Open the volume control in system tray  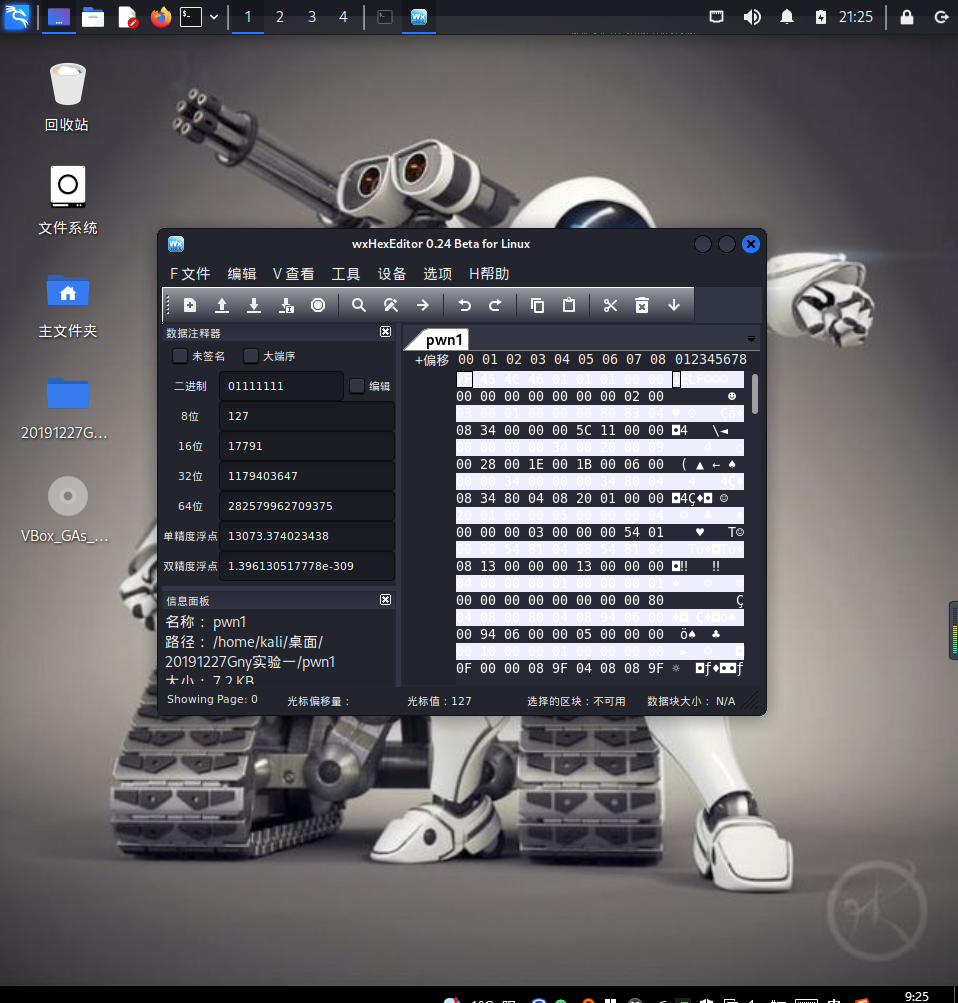click(752, 17)
